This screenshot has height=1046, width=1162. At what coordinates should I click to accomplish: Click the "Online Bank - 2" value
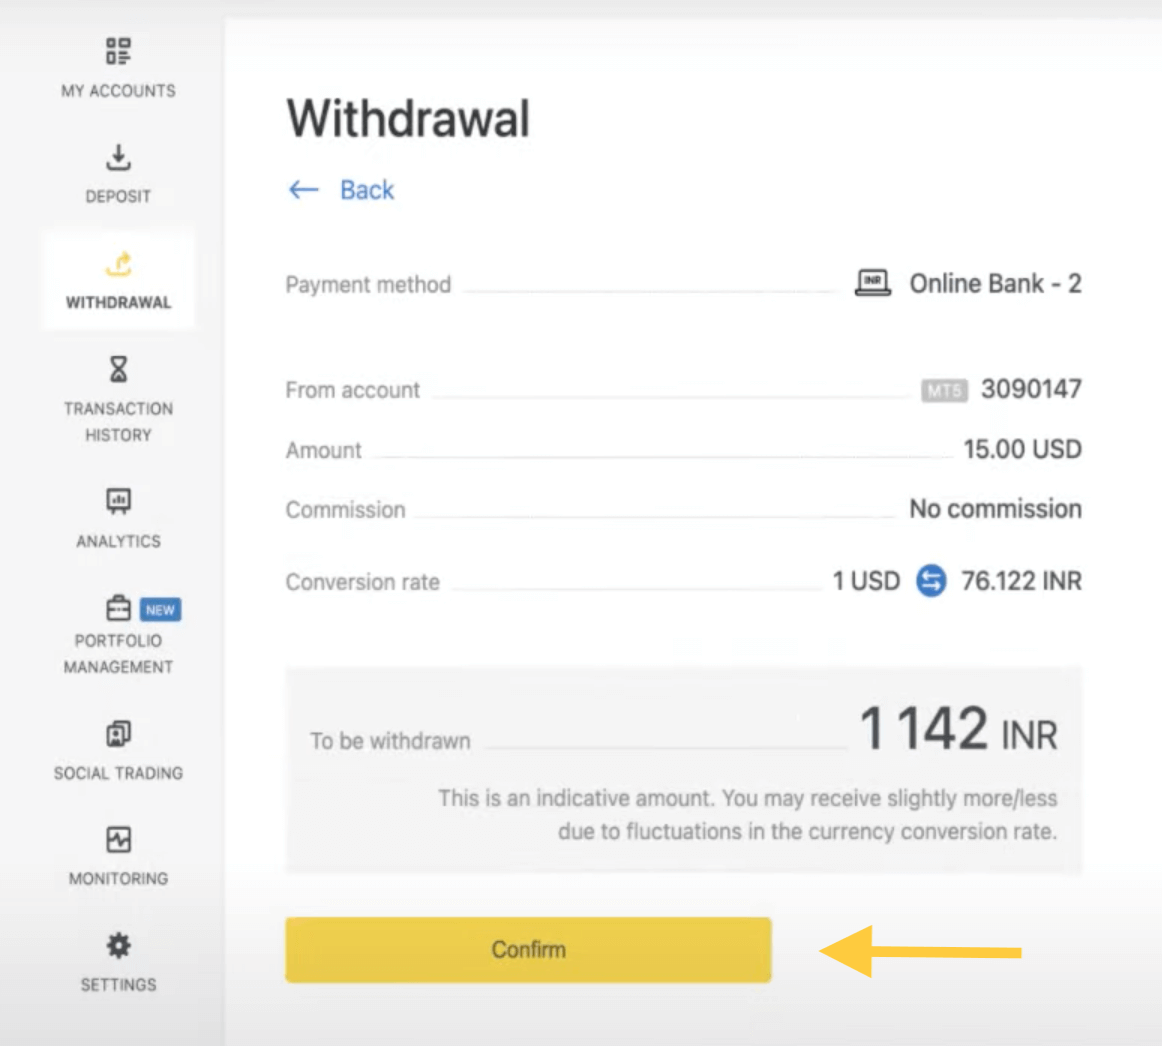[x=995, y=283]
